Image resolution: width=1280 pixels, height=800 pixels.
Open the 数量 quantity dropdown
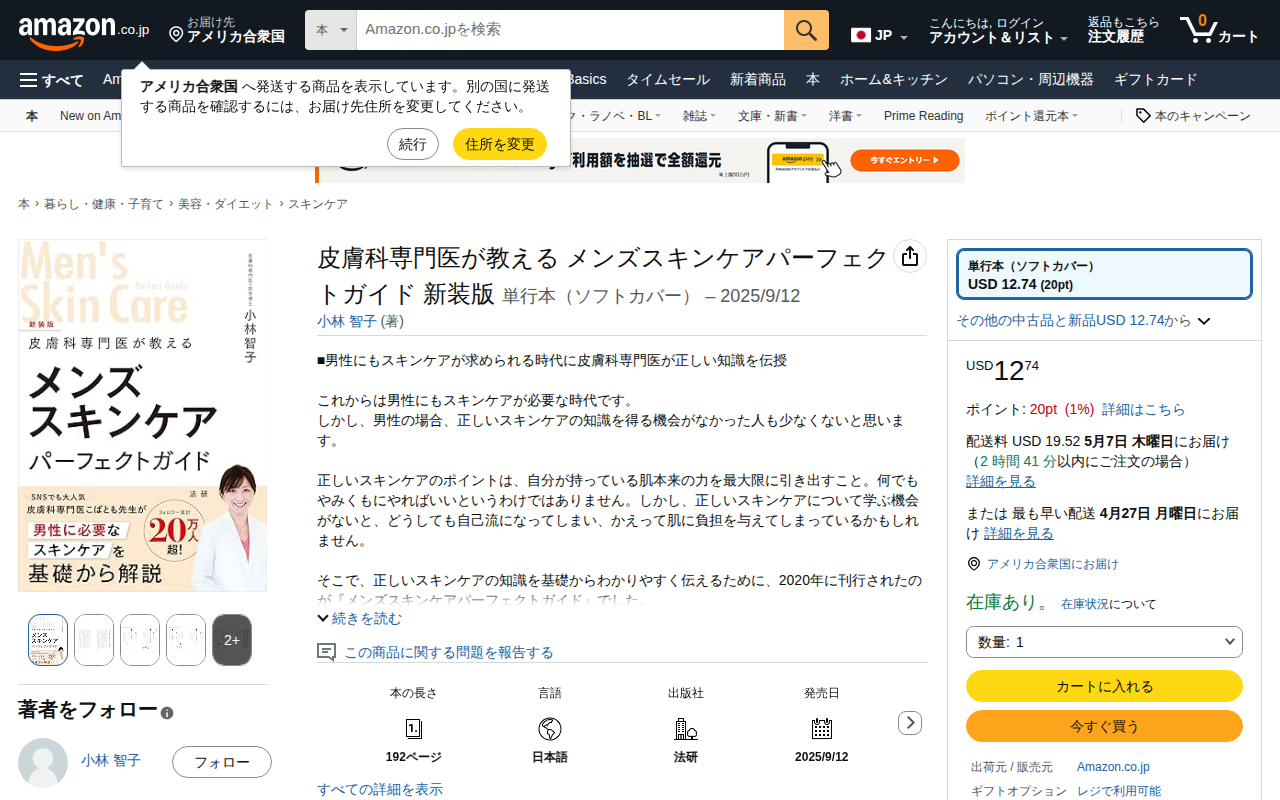click(1104, 642)
